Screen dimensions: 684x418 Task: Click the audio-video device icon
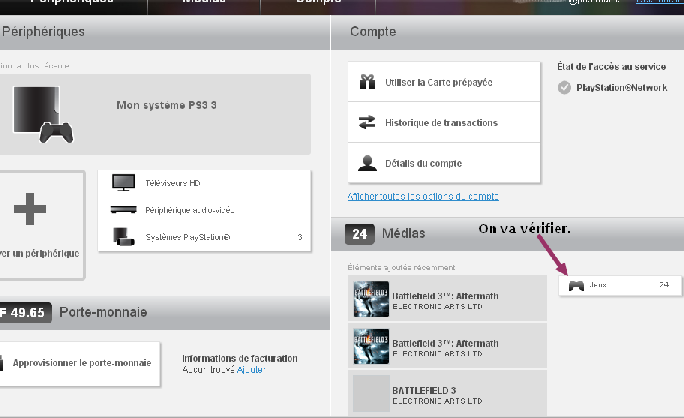(123, 210)
